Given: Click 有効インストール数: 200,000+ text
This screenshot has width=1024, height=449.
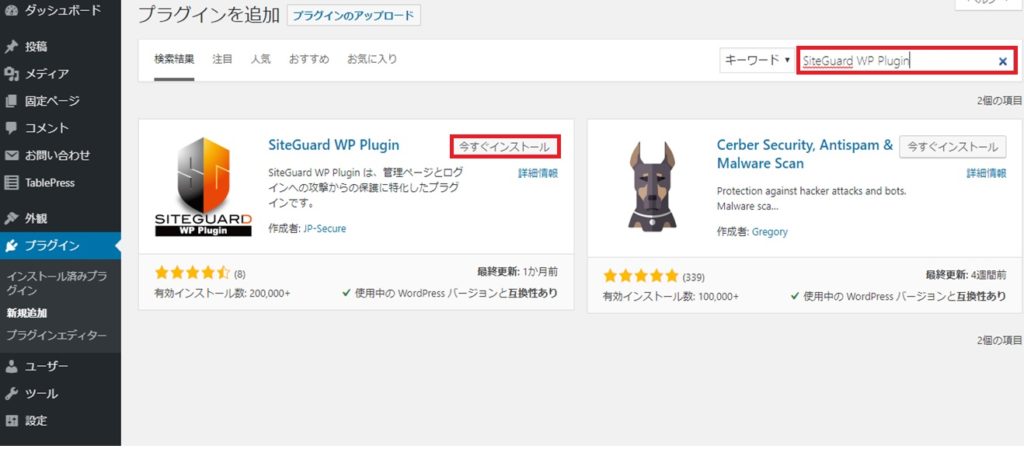Looking at the screenshot, I should coord(222,293).
